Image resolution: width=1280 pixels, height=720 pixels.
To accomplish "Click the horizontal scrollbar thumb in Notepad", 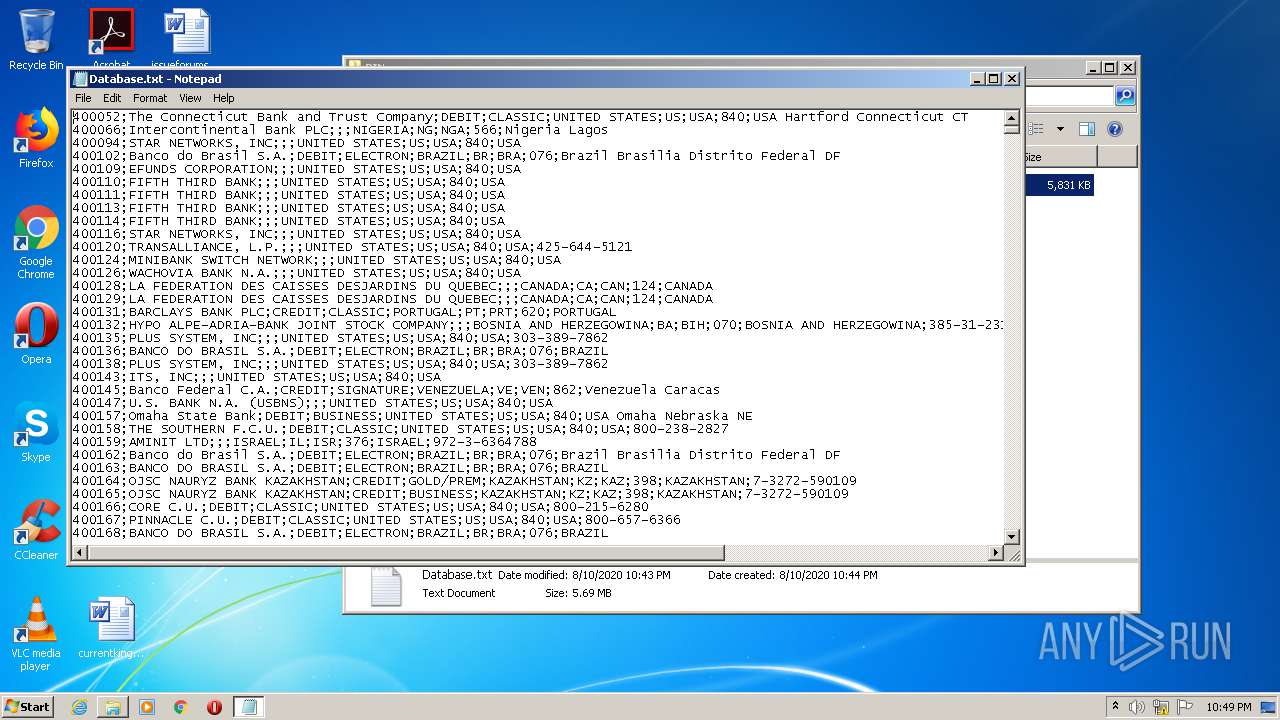I will click(405, 553).
